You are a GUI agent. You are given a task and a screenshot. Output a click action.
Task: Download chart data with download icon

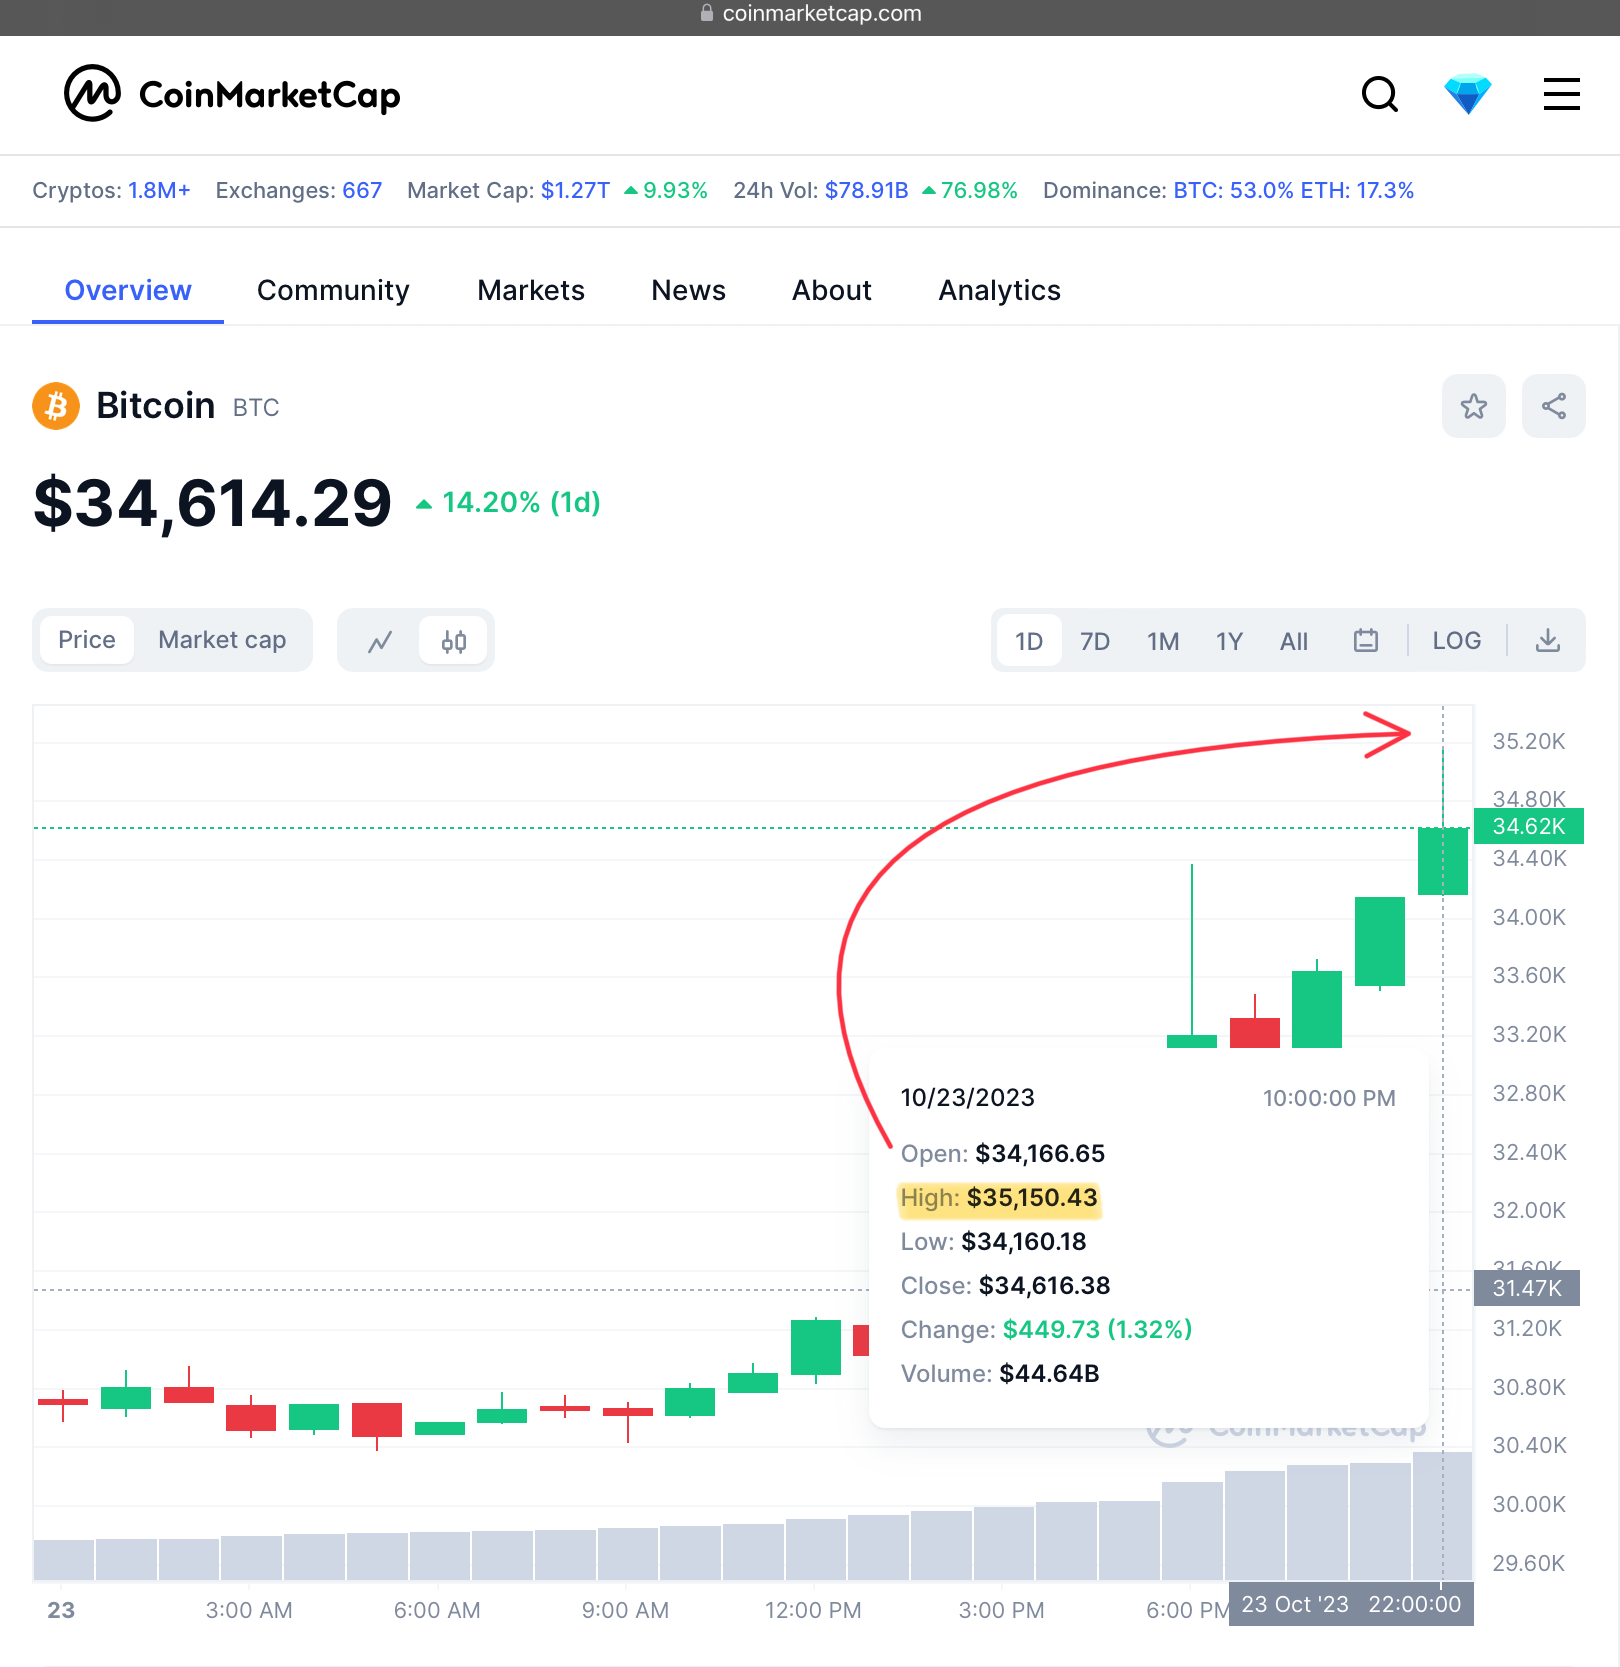pos(1547,641)
